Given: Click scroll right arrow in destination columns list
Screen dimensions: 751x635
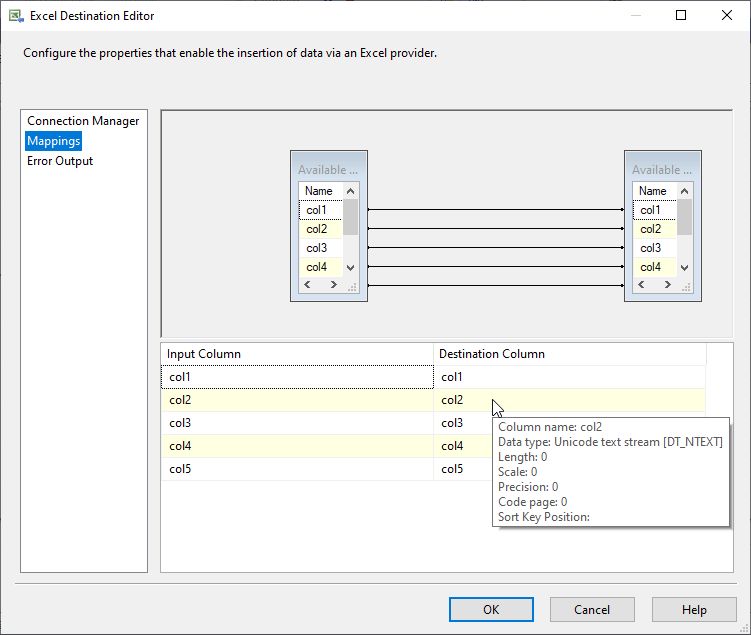Looking at the screenshot, I should pos(667,284).
